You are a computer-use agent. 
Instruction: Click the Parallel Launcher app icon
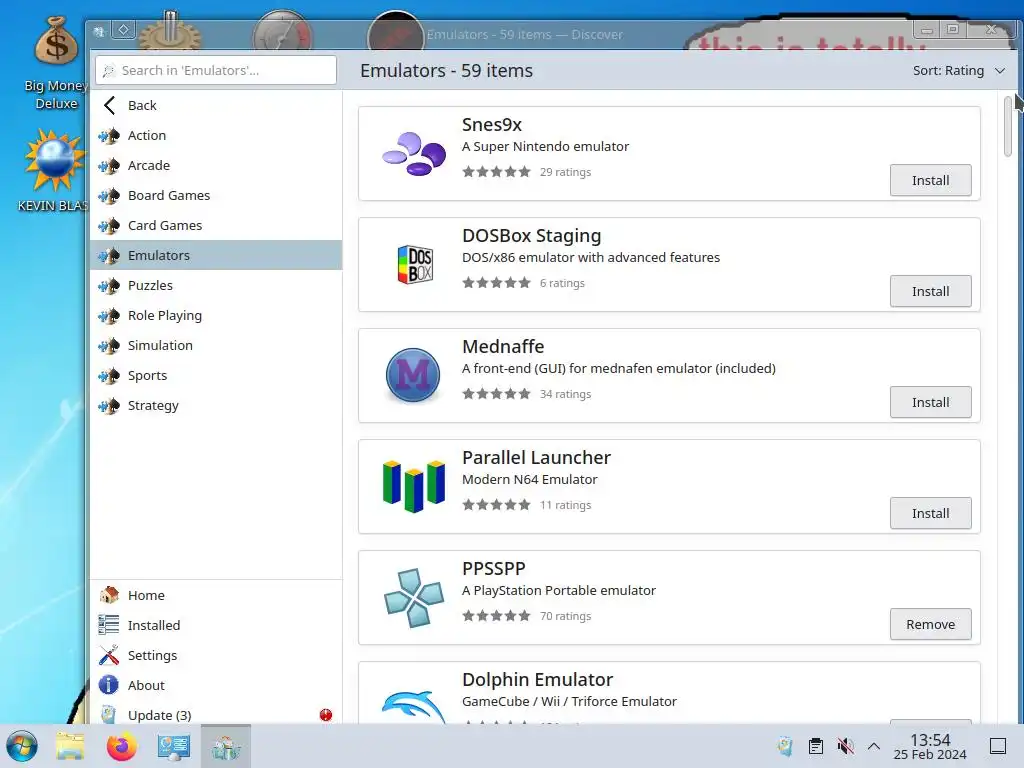coord(413,486)
